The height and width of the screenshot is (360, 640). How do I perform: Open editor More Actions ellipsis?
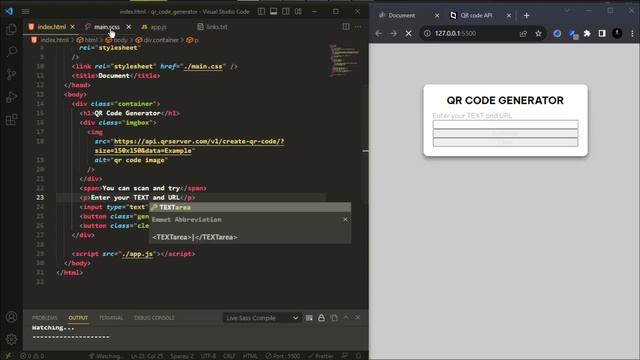pos(358,27)
